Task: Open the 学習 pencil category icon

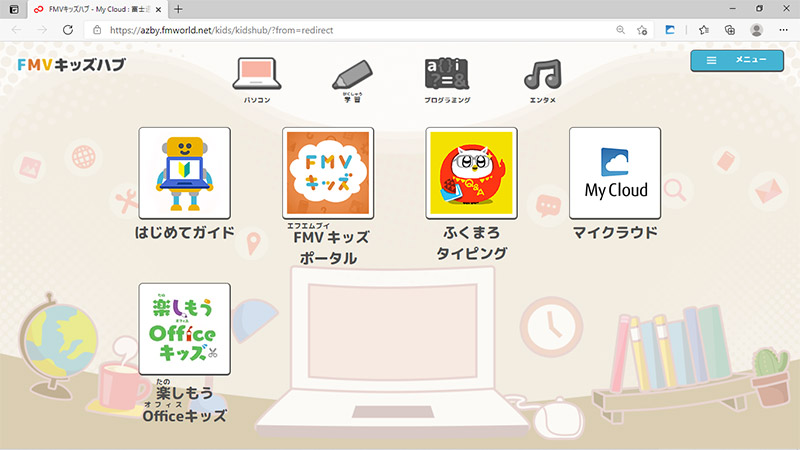Action: [353, 75]
